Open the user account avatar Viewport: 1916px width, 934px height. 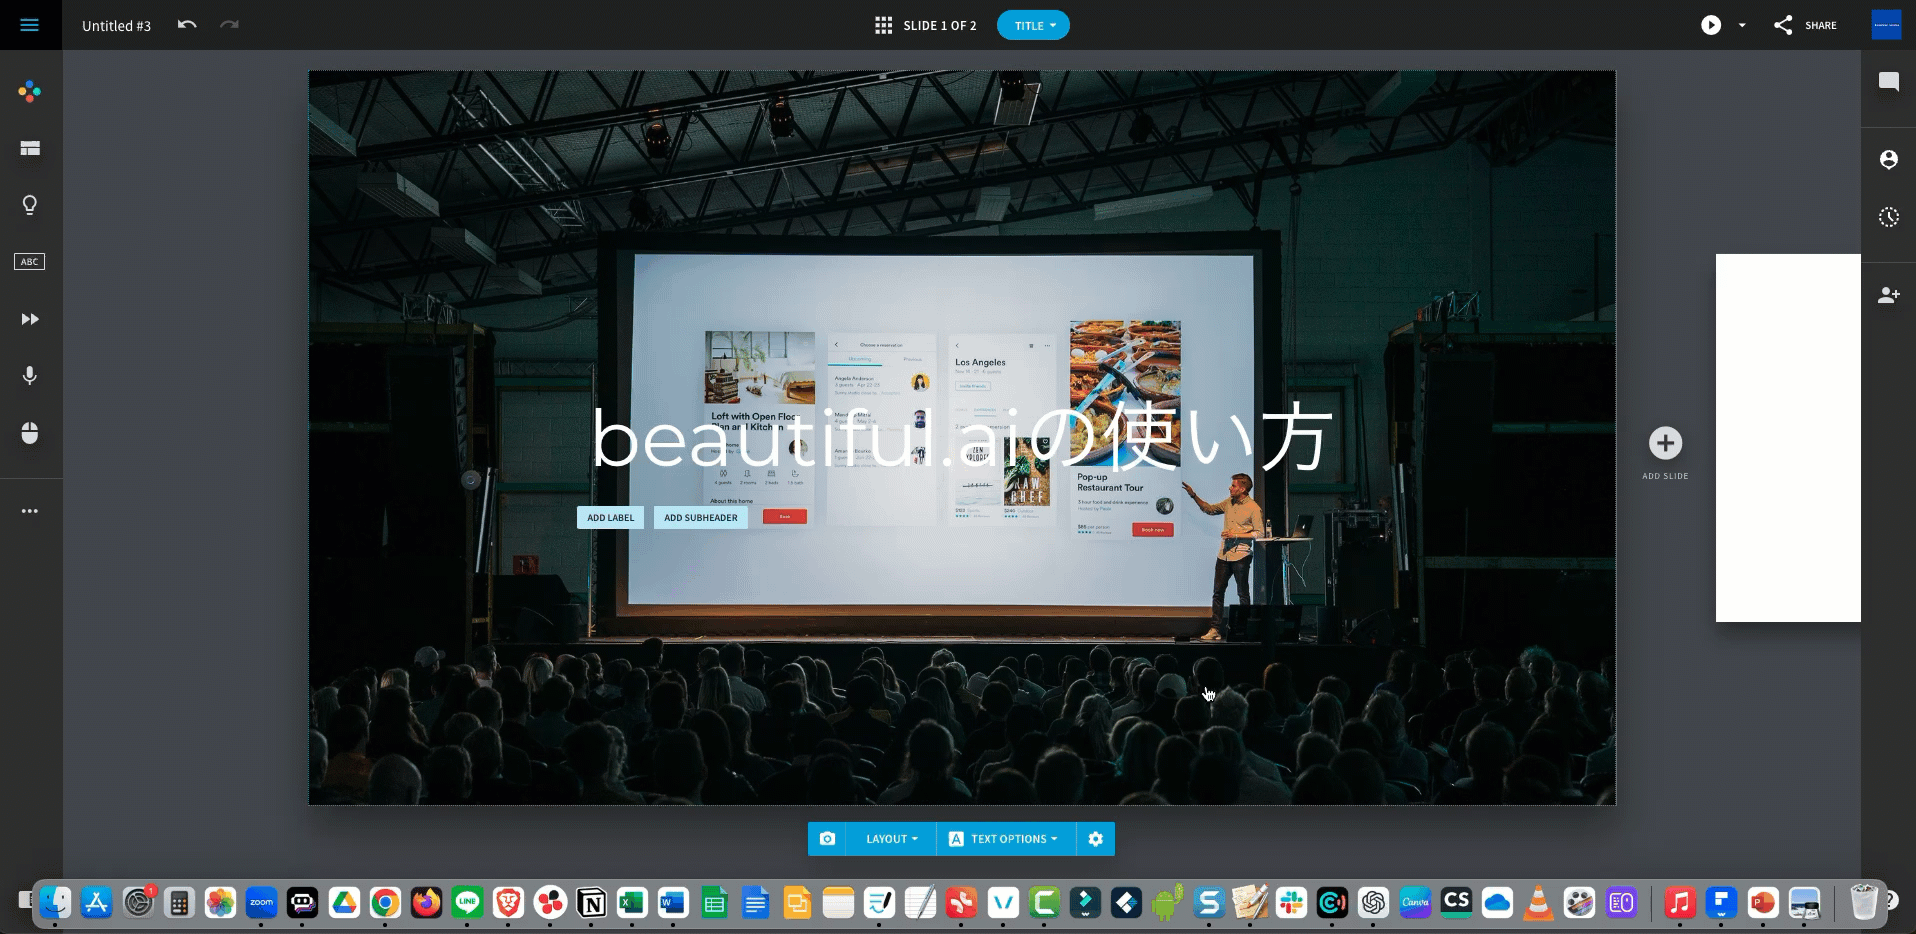1886,25
